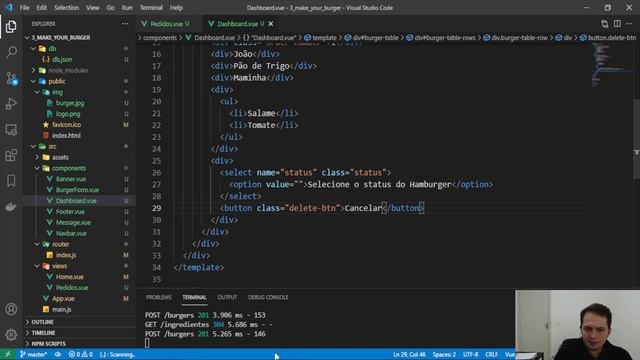Screen dimensions: 640x360
Task: Open the Bookmarks view icon
Action: click(11, 181)
